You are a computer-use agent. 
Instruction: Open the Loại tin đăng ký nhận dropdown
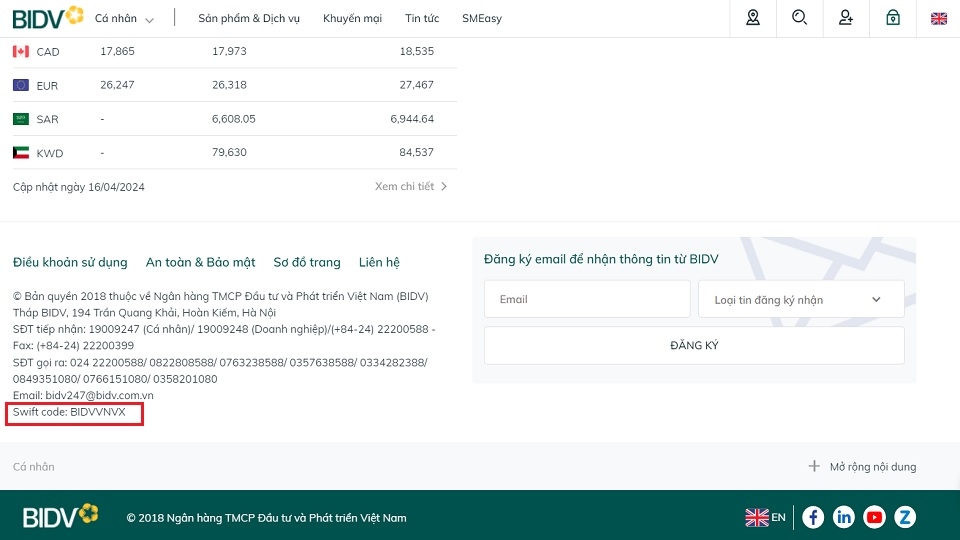pos(801,299)
